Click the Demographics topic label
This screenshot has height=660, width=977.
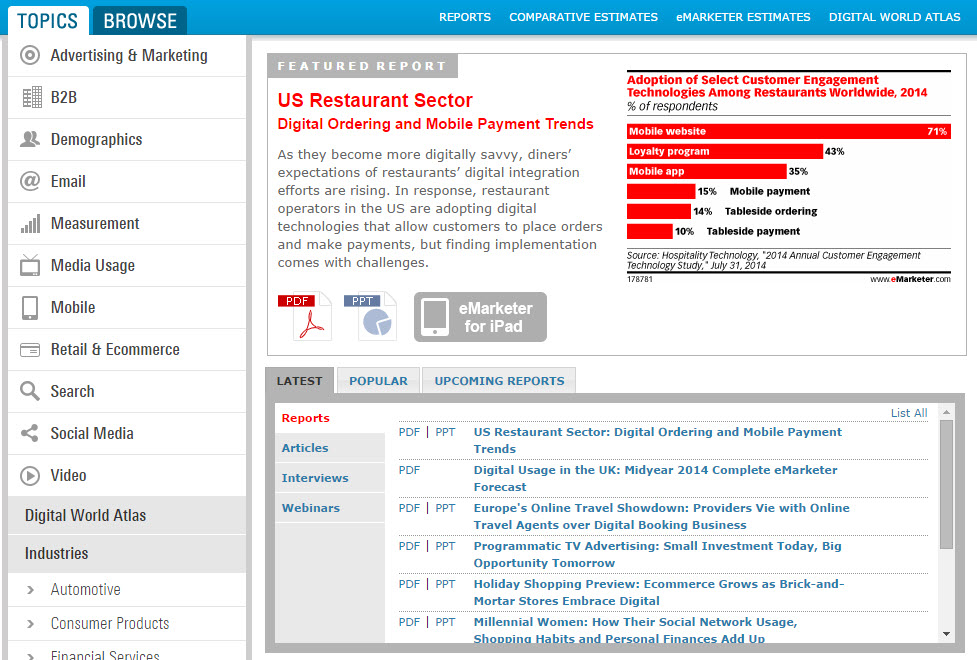(x=97, y=140)
